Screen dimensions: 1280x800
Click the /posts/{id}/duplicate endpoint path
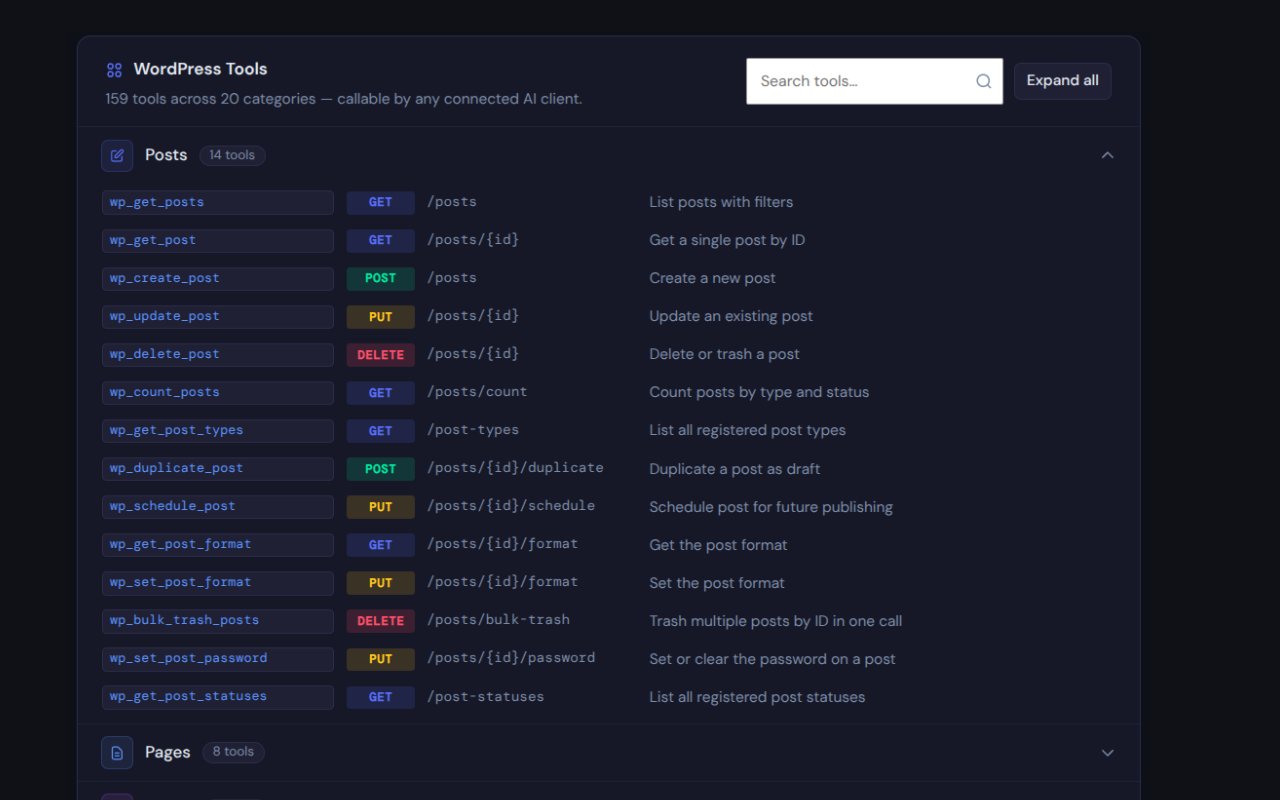pyautogui.click(x=515, y=468)
